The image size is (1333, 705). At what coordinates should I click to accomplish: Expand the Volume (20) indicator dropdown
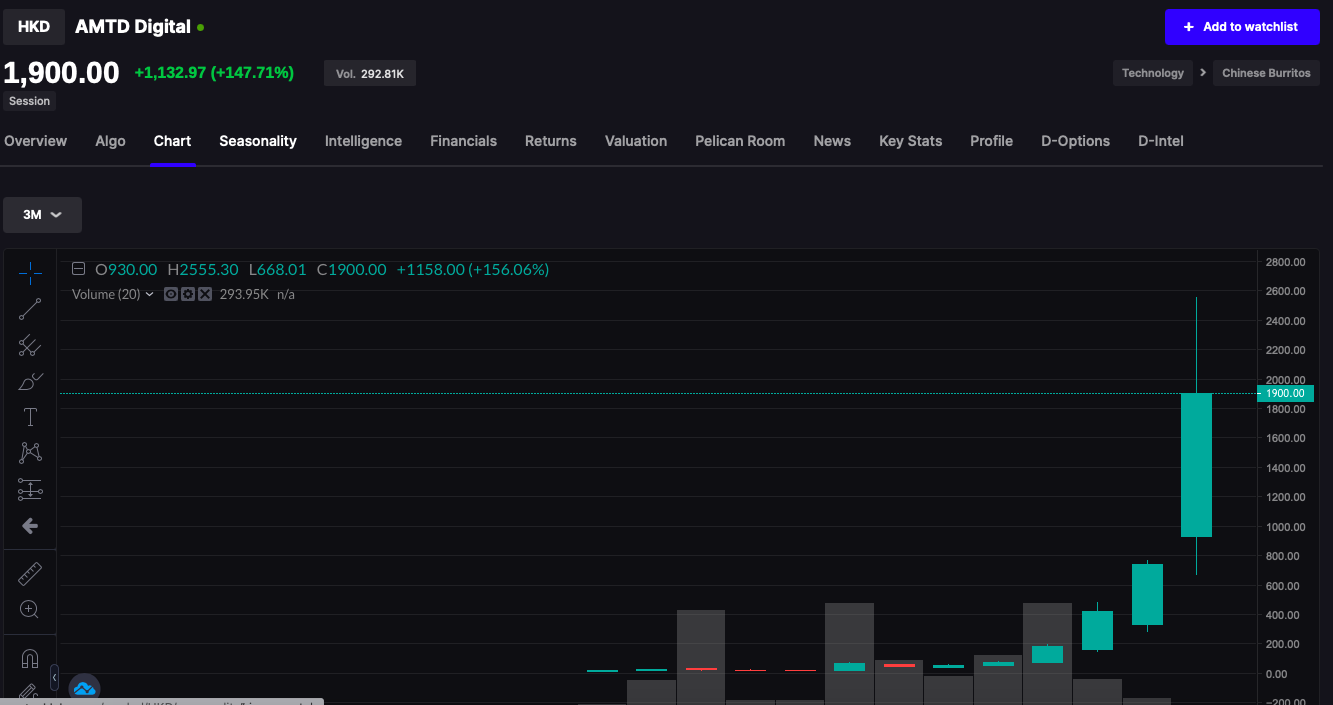[150, 294]
